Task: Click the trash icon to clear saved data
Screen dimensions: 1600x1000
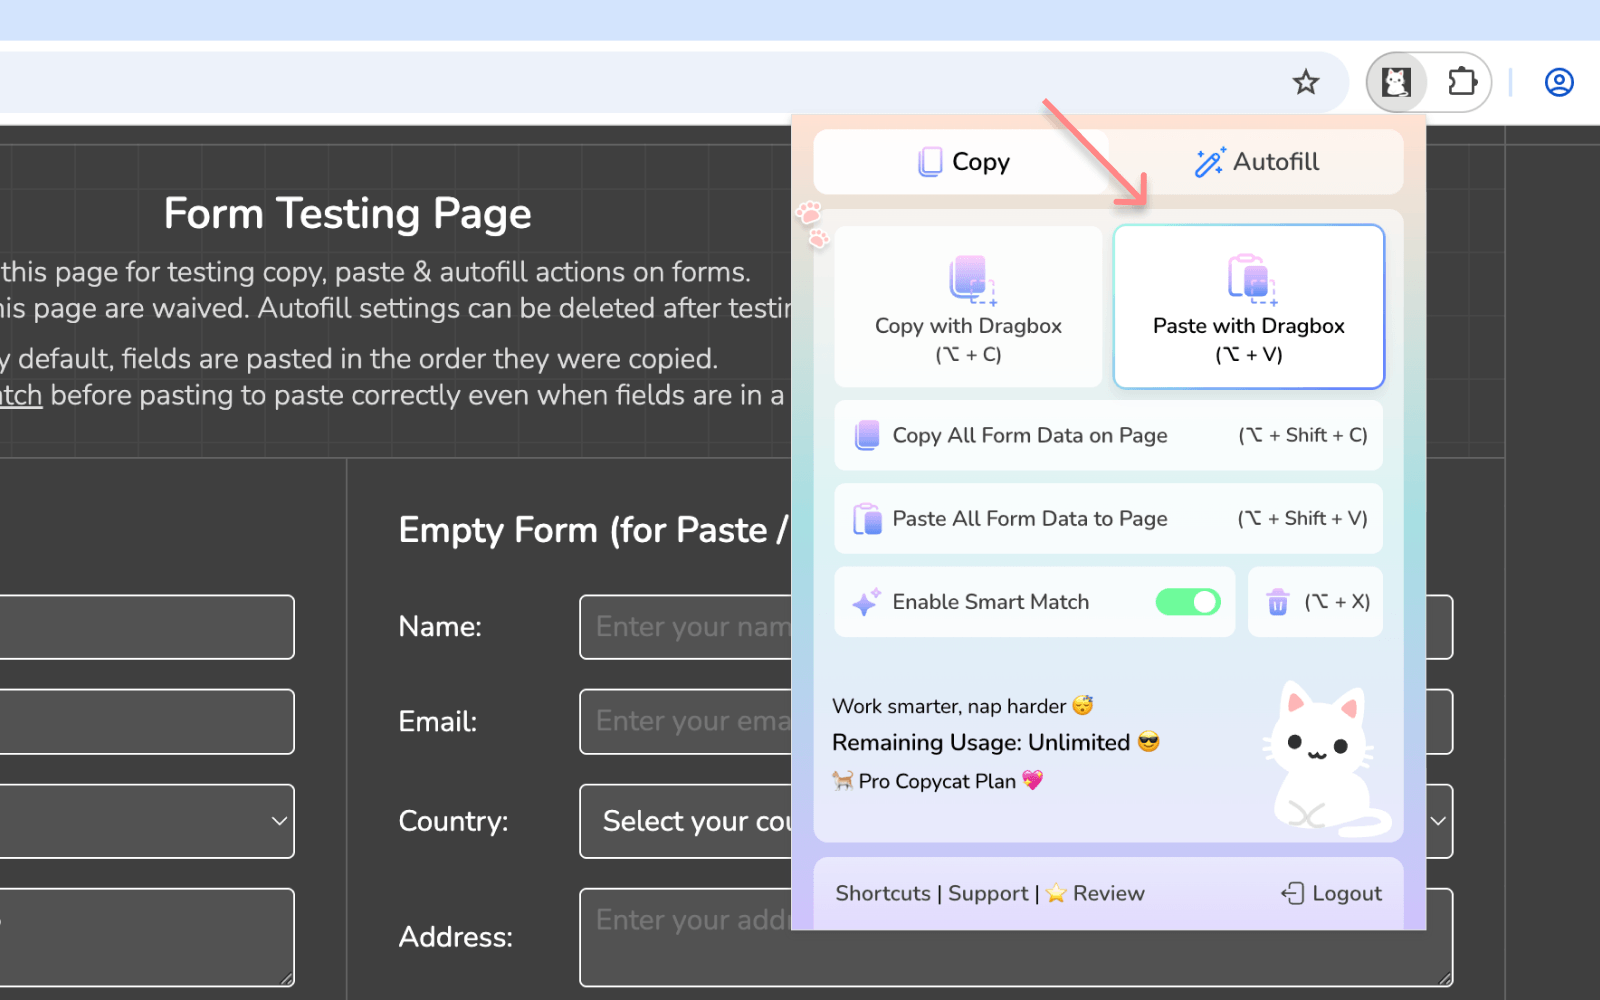Action: [x=1278, y=602]
